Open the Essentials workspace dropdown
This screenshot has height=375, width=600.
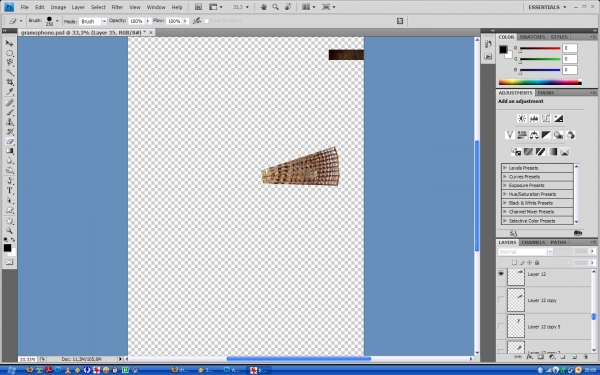(547, 7)
